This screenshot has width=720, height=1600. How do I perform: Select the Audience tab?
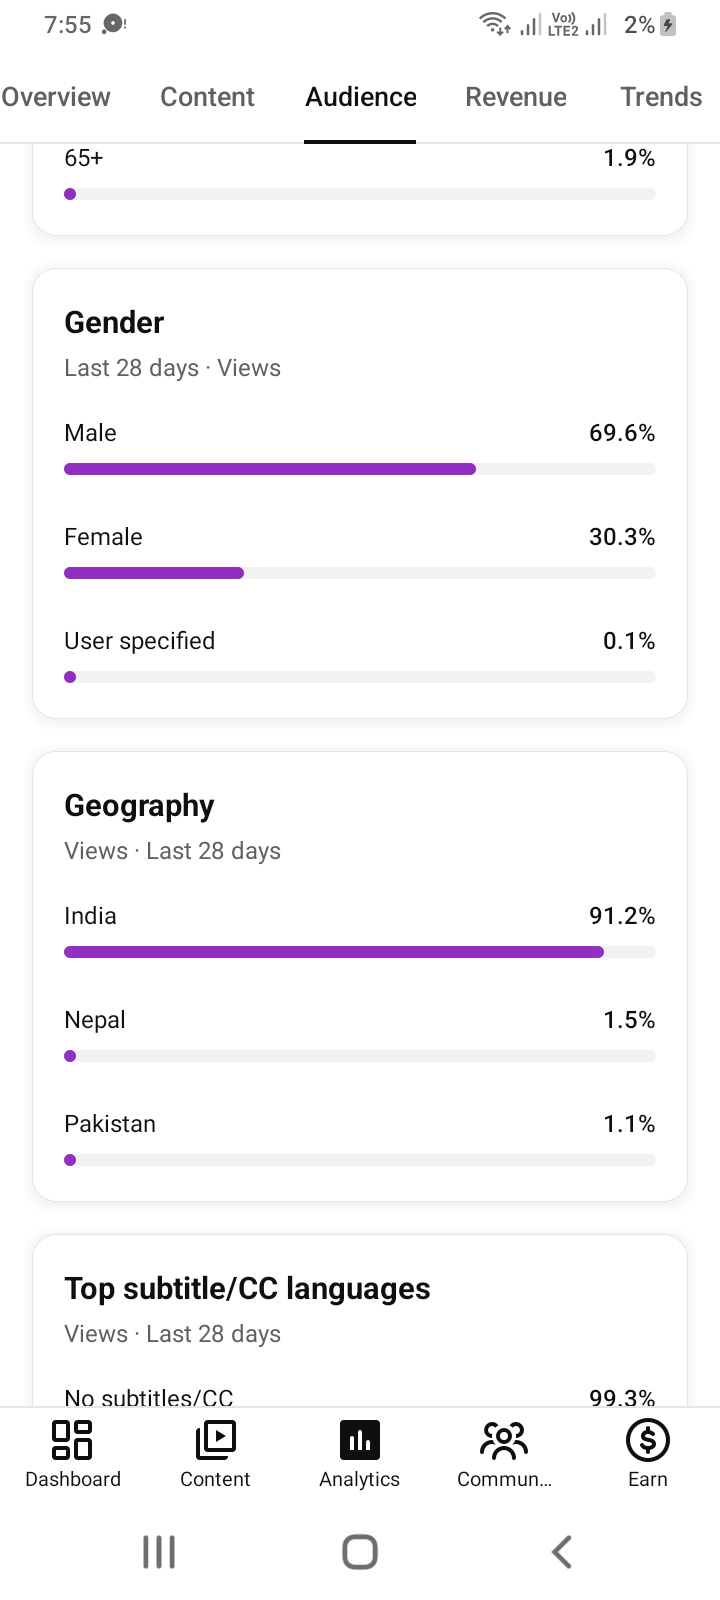click(x=361, y=97)
